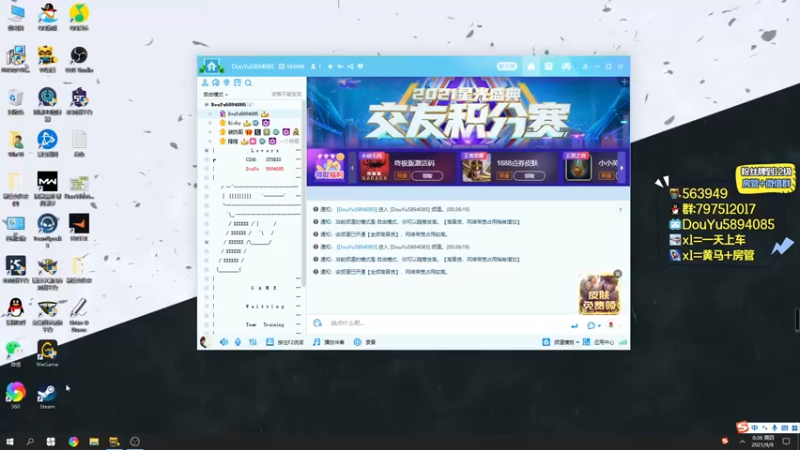Open the 自由模式 speaking mode dropdown
Image resolution: width=800 pixels, height=450 pixels.
pyautogui.click(x=216, y=94)
